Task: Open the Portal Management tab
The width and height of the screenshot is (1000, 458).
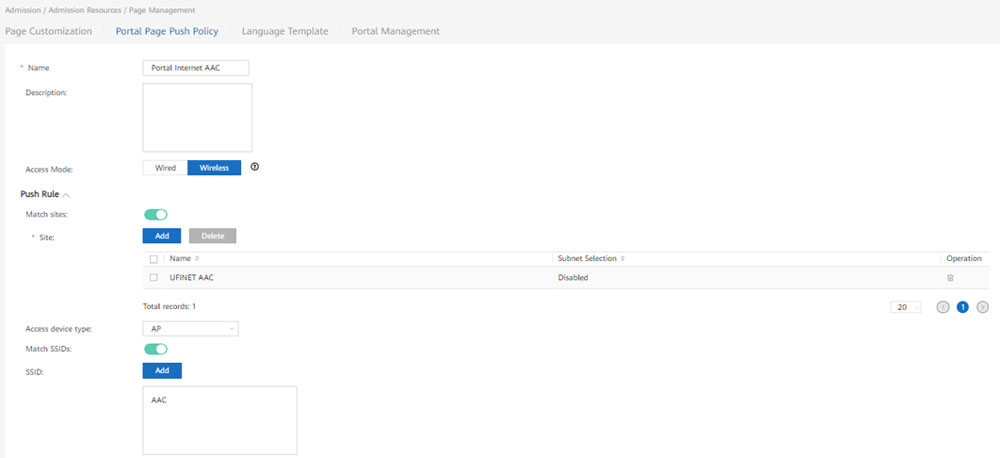Action: point(395,31)
